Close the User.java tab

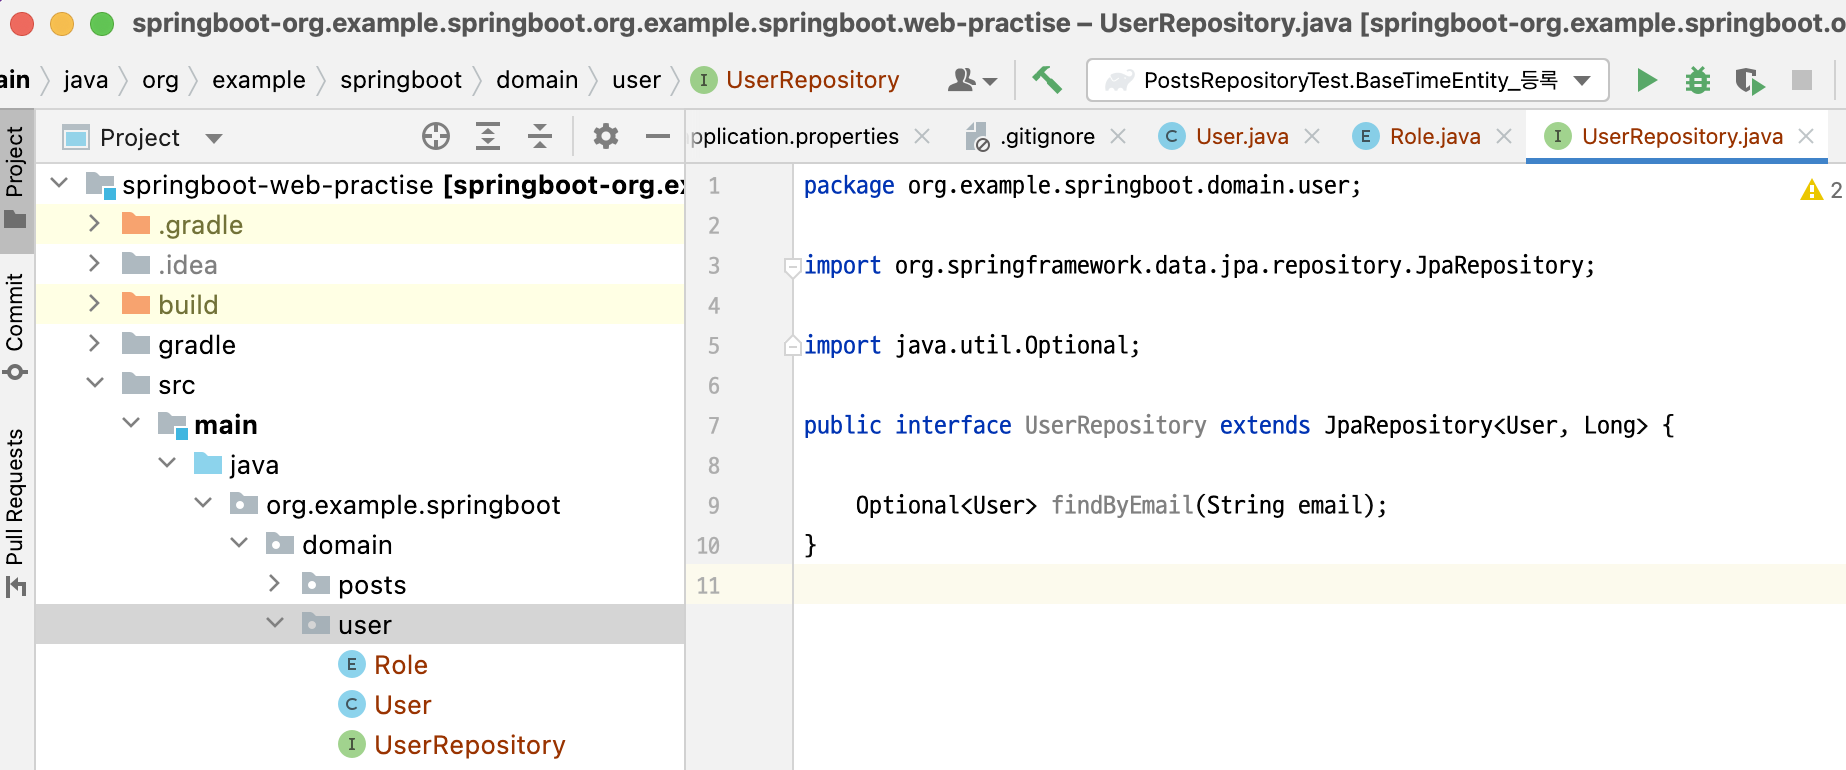point(1312,136)
